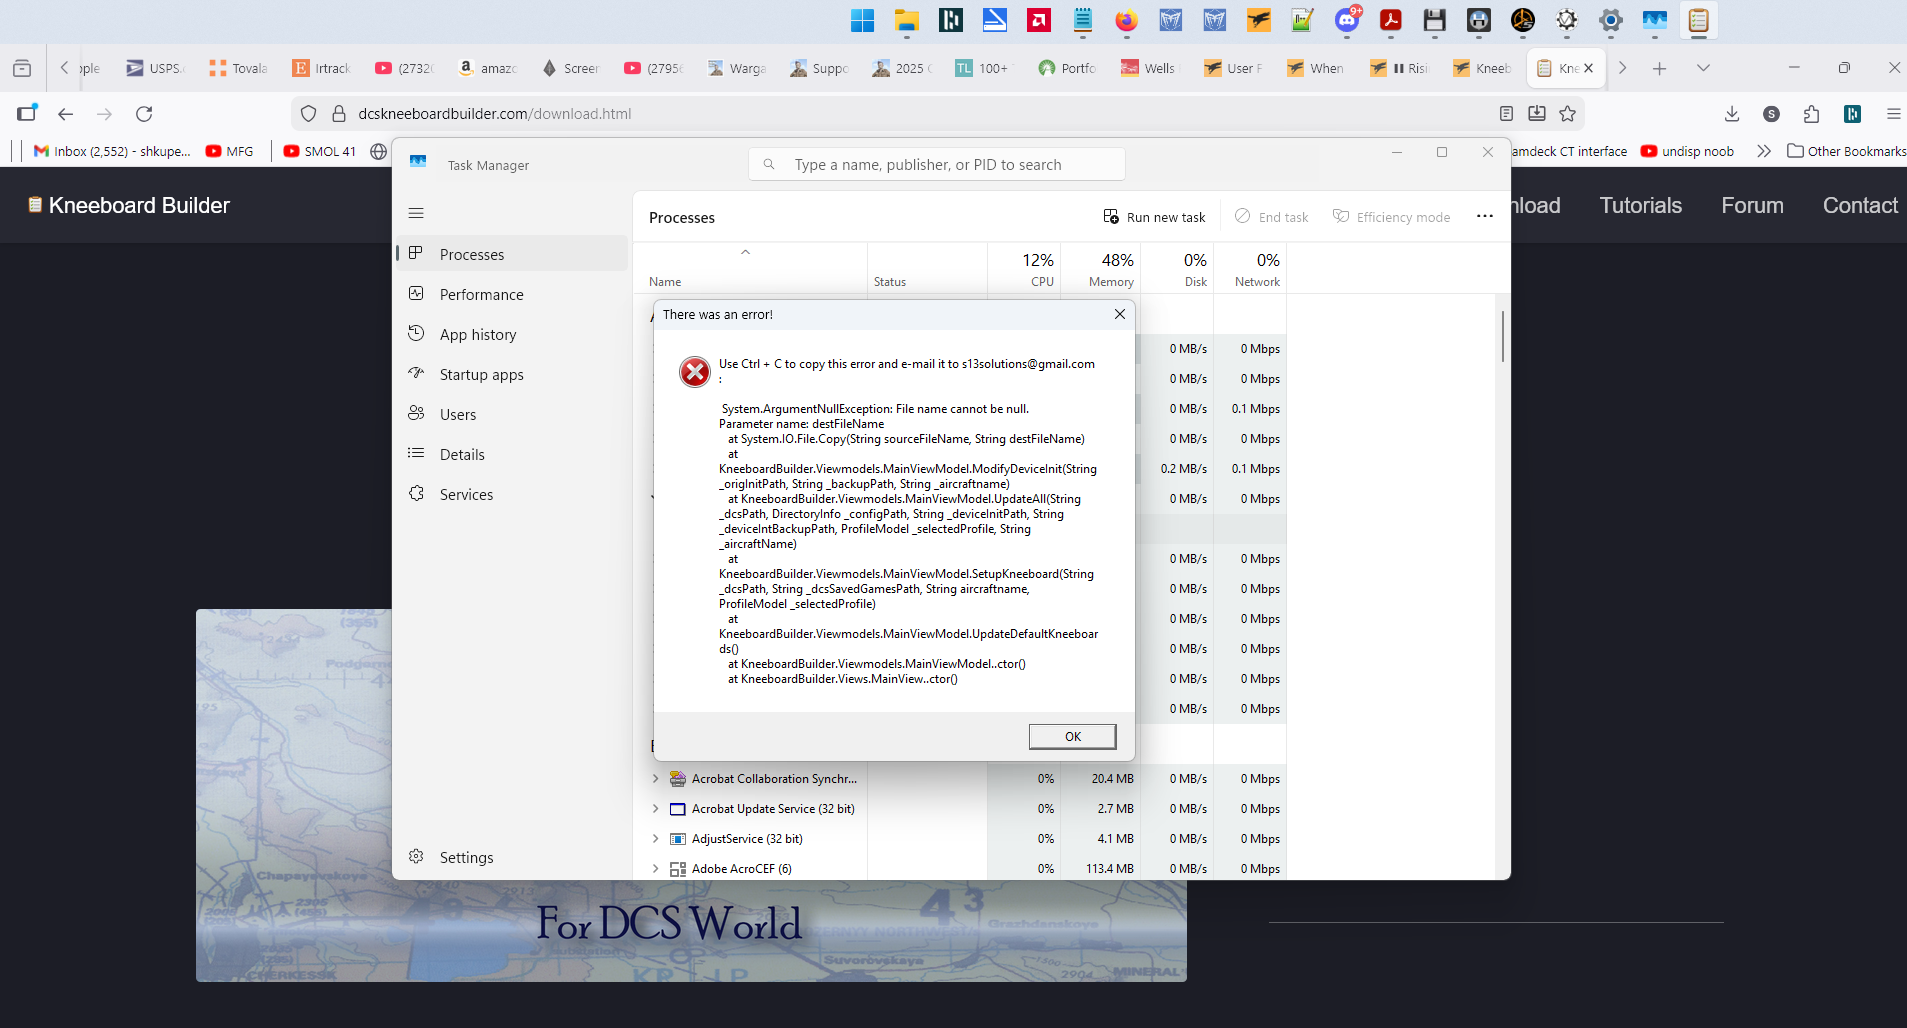Open a new Firefox tab
1907x1028 pixels.
[1659, 68]
